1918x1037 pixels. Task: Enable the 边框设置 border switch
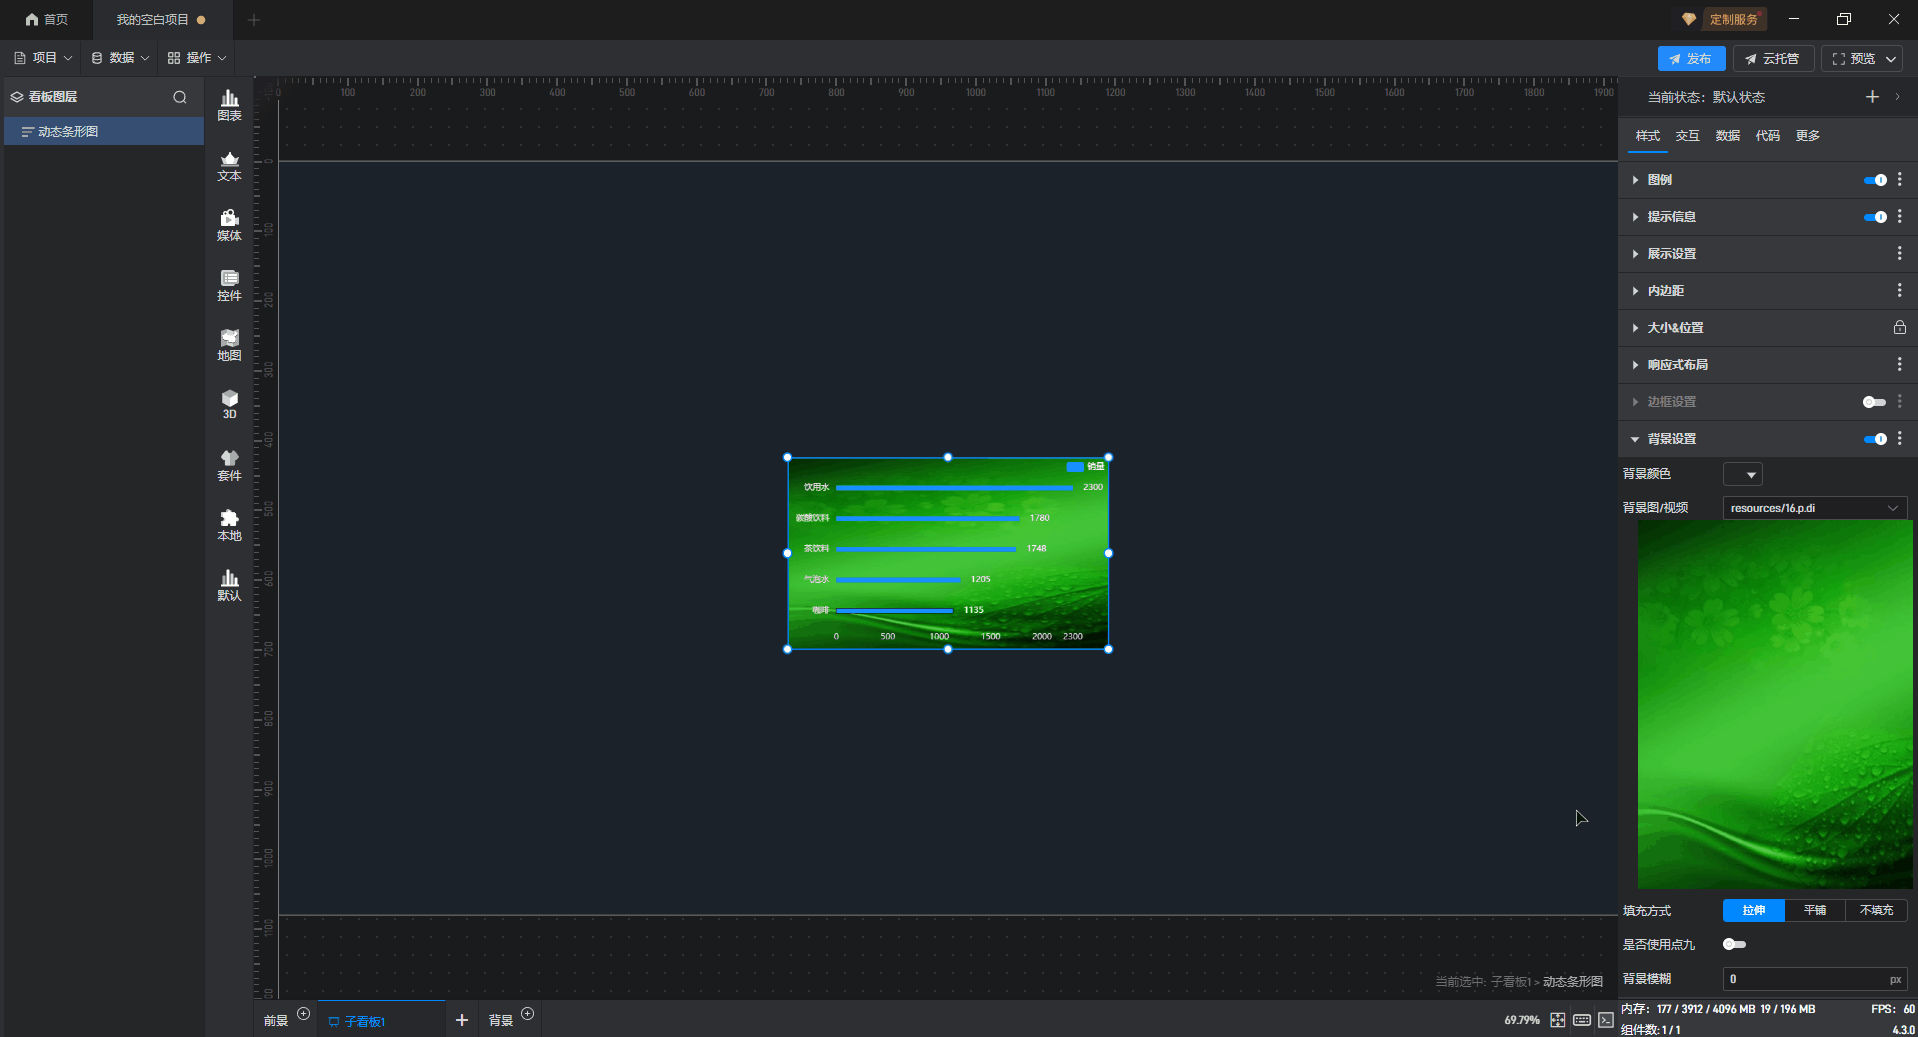(1874, 402)
